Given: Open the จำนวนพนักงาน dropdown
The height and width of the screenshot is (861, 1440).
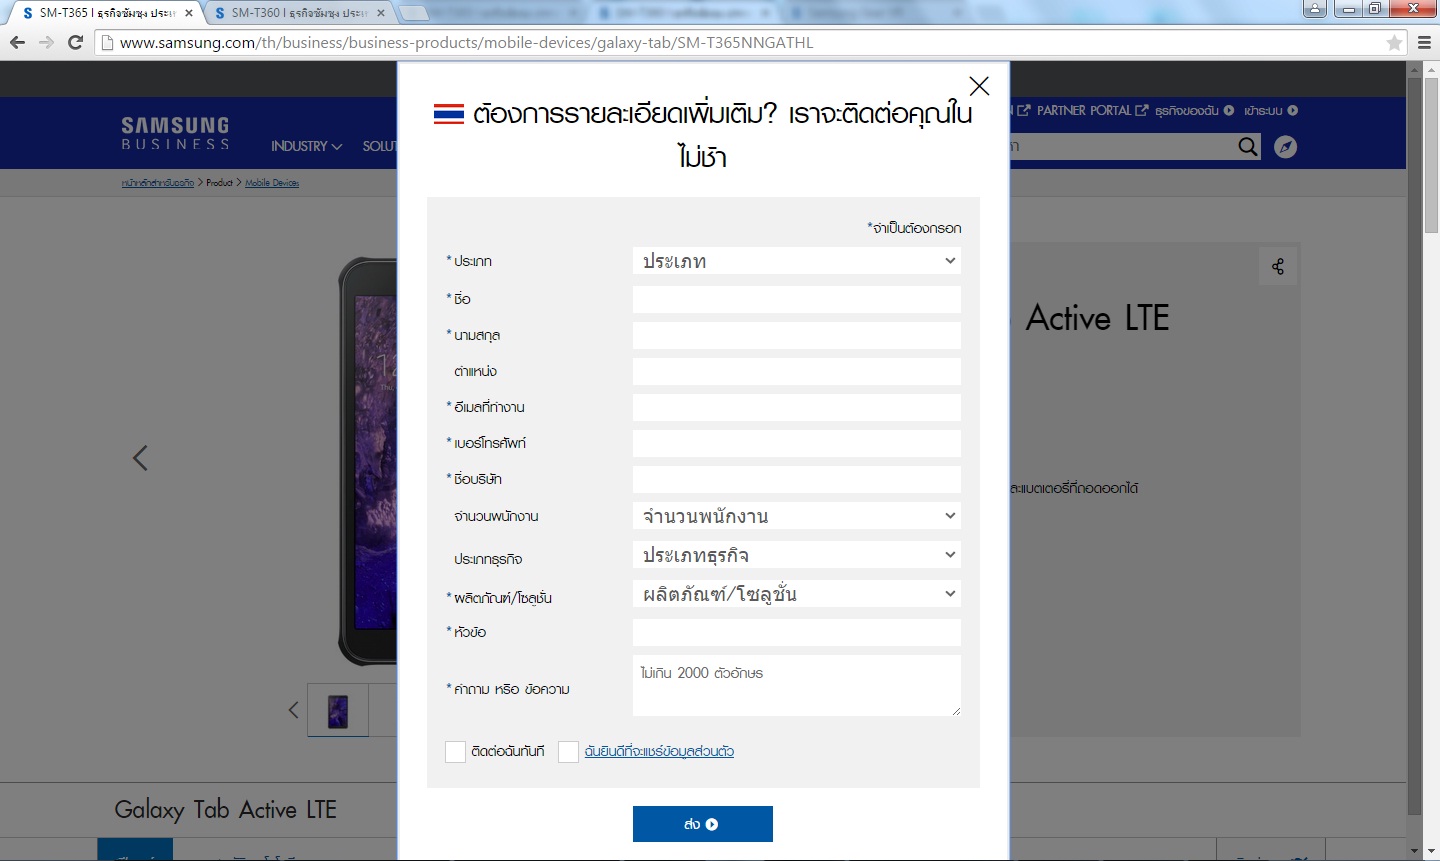Looking at the screenshot, I should [x=797, y=516].
